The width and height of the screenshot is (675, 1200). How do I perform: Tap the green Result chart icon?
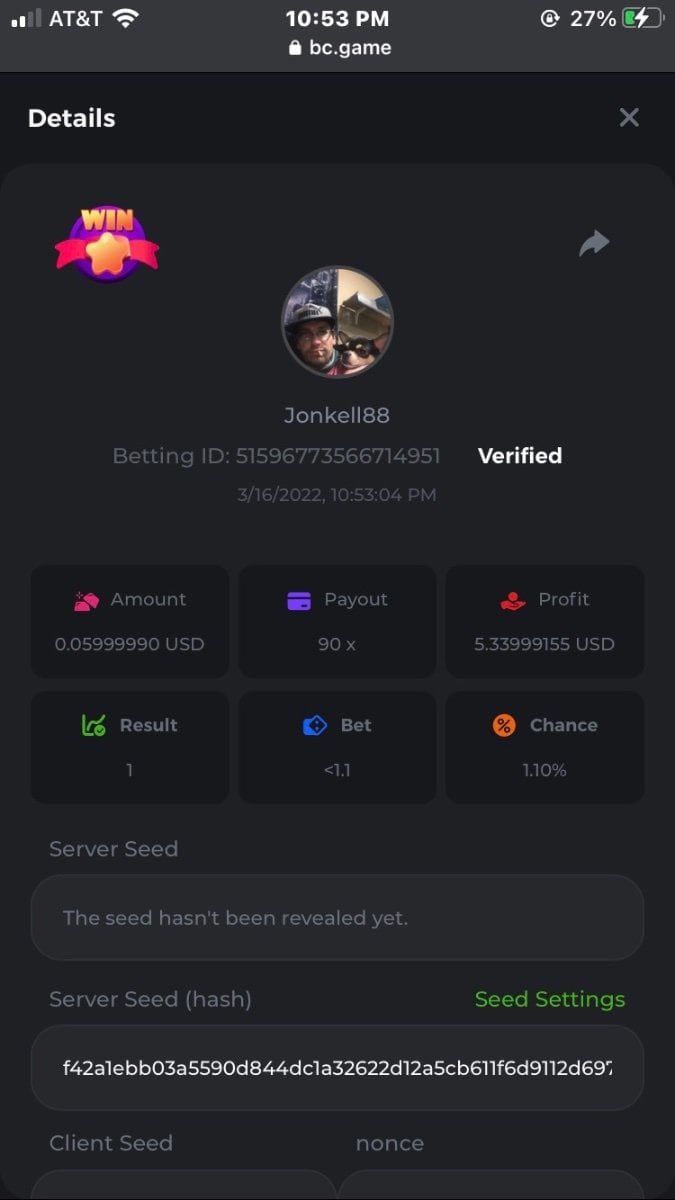pos(94,726)
